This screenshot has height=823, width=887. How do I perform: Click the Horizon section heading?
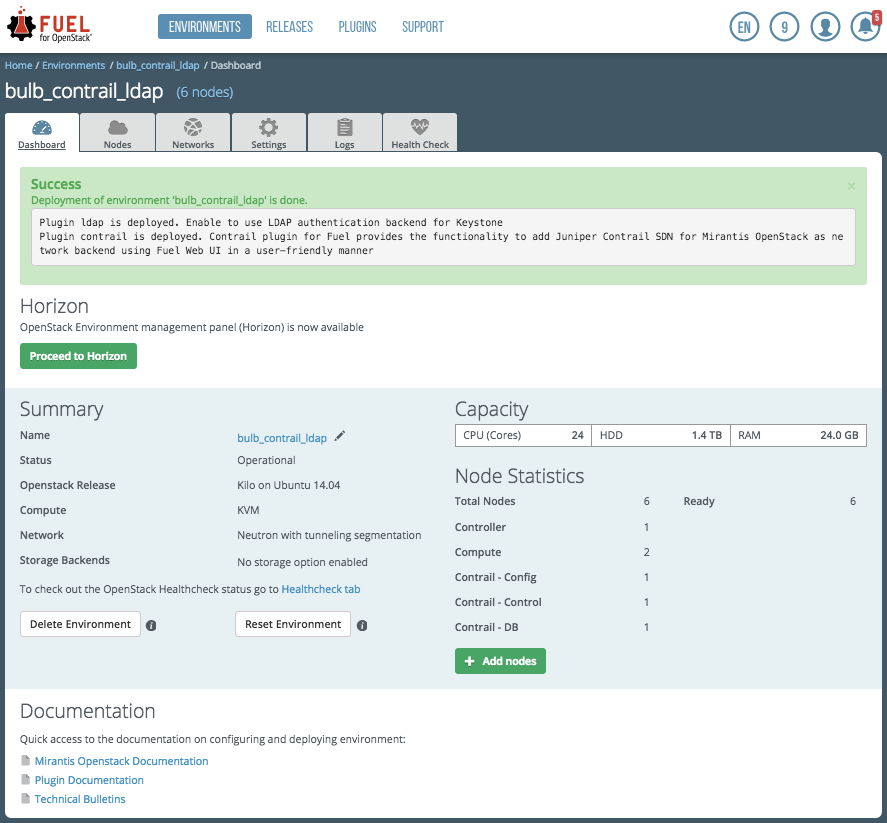(54, 306)
